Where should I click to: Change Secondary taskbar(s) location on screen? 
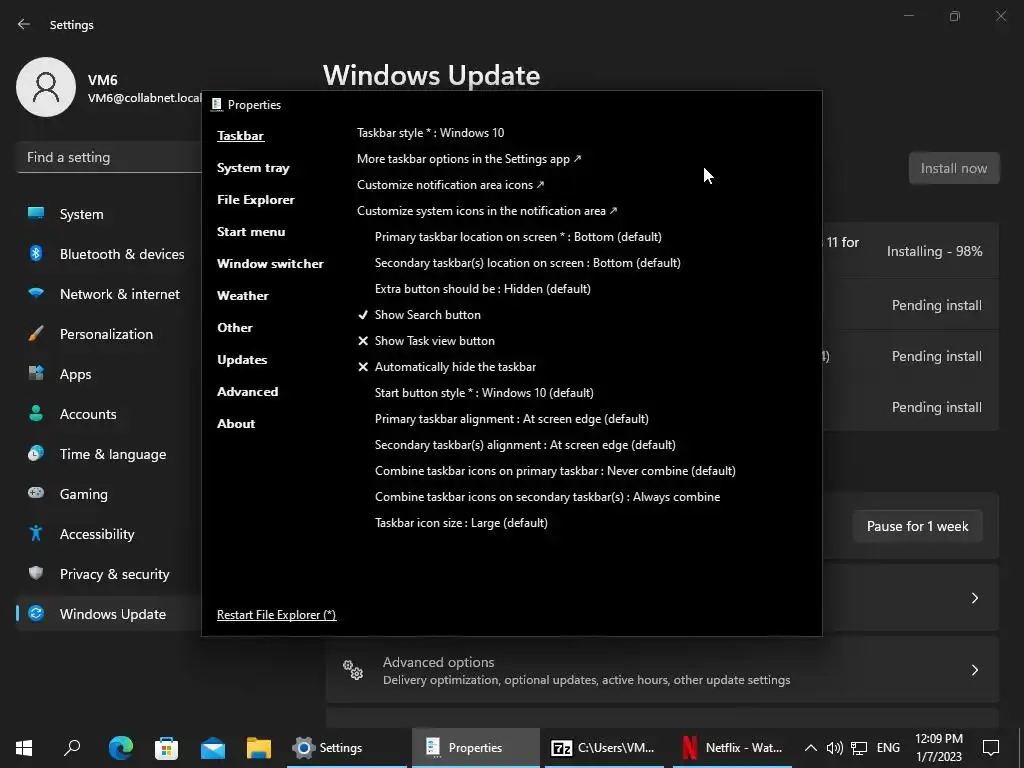point(528,263)
